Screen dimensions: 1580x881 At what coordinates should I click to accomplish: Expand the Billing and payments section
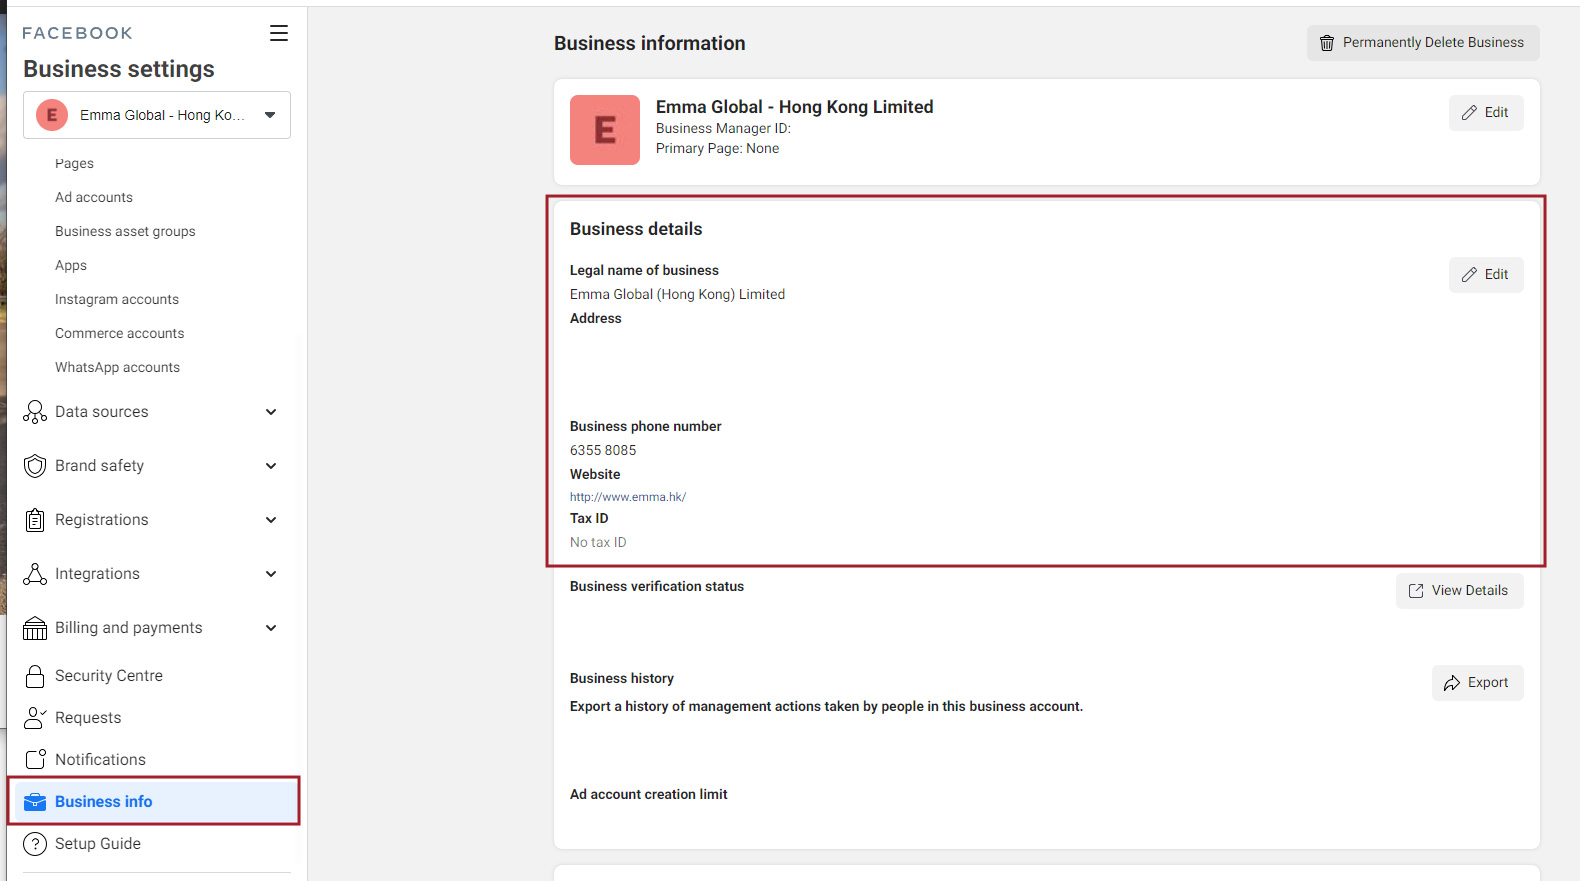point(271,628)
